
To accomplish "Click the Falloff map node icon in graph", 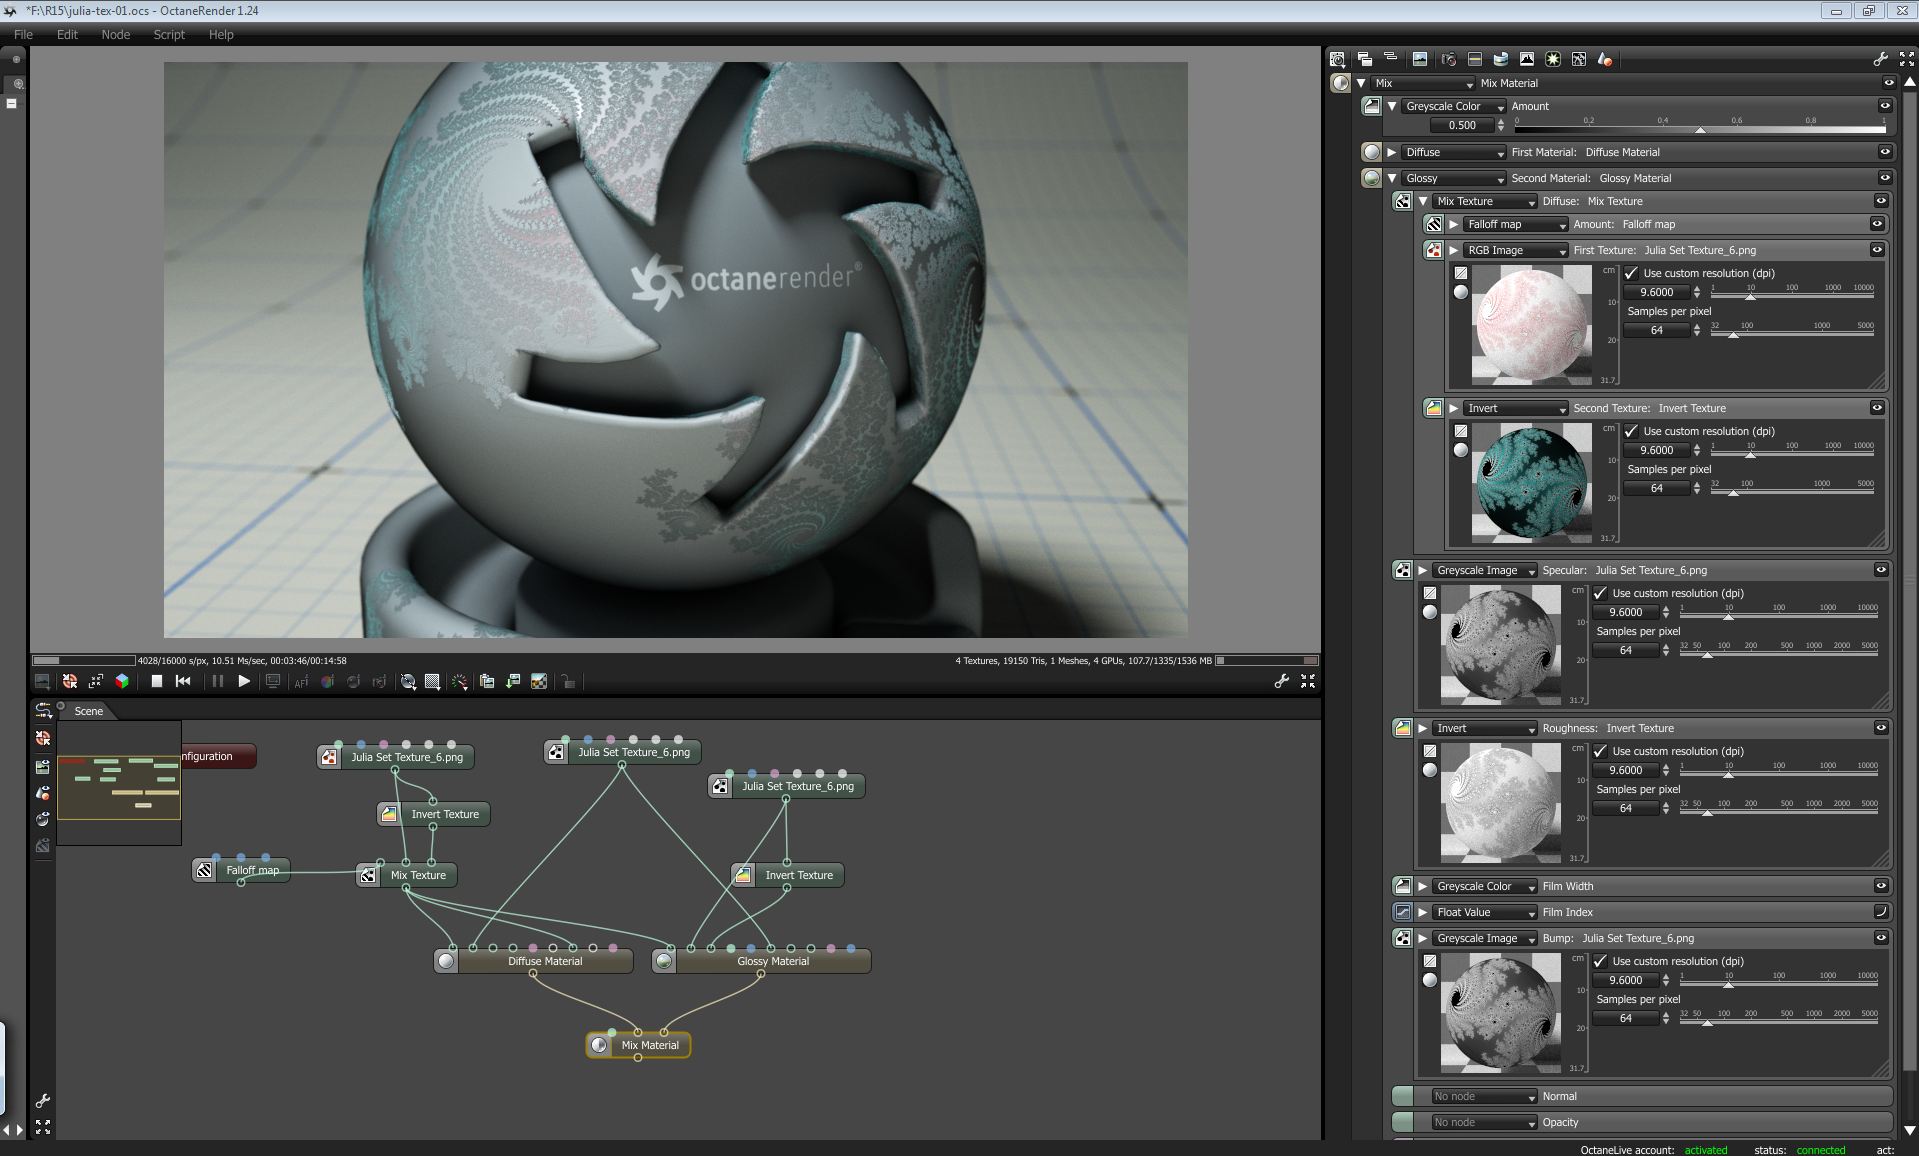I will coord(205,870).
